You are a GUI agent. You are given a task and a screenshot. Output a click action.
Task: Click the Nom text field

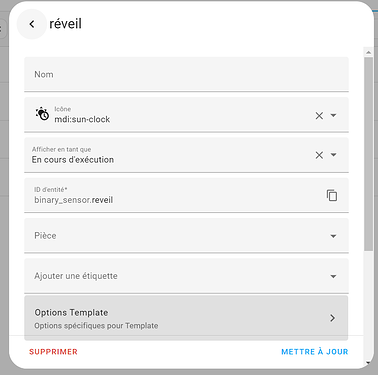186,74
